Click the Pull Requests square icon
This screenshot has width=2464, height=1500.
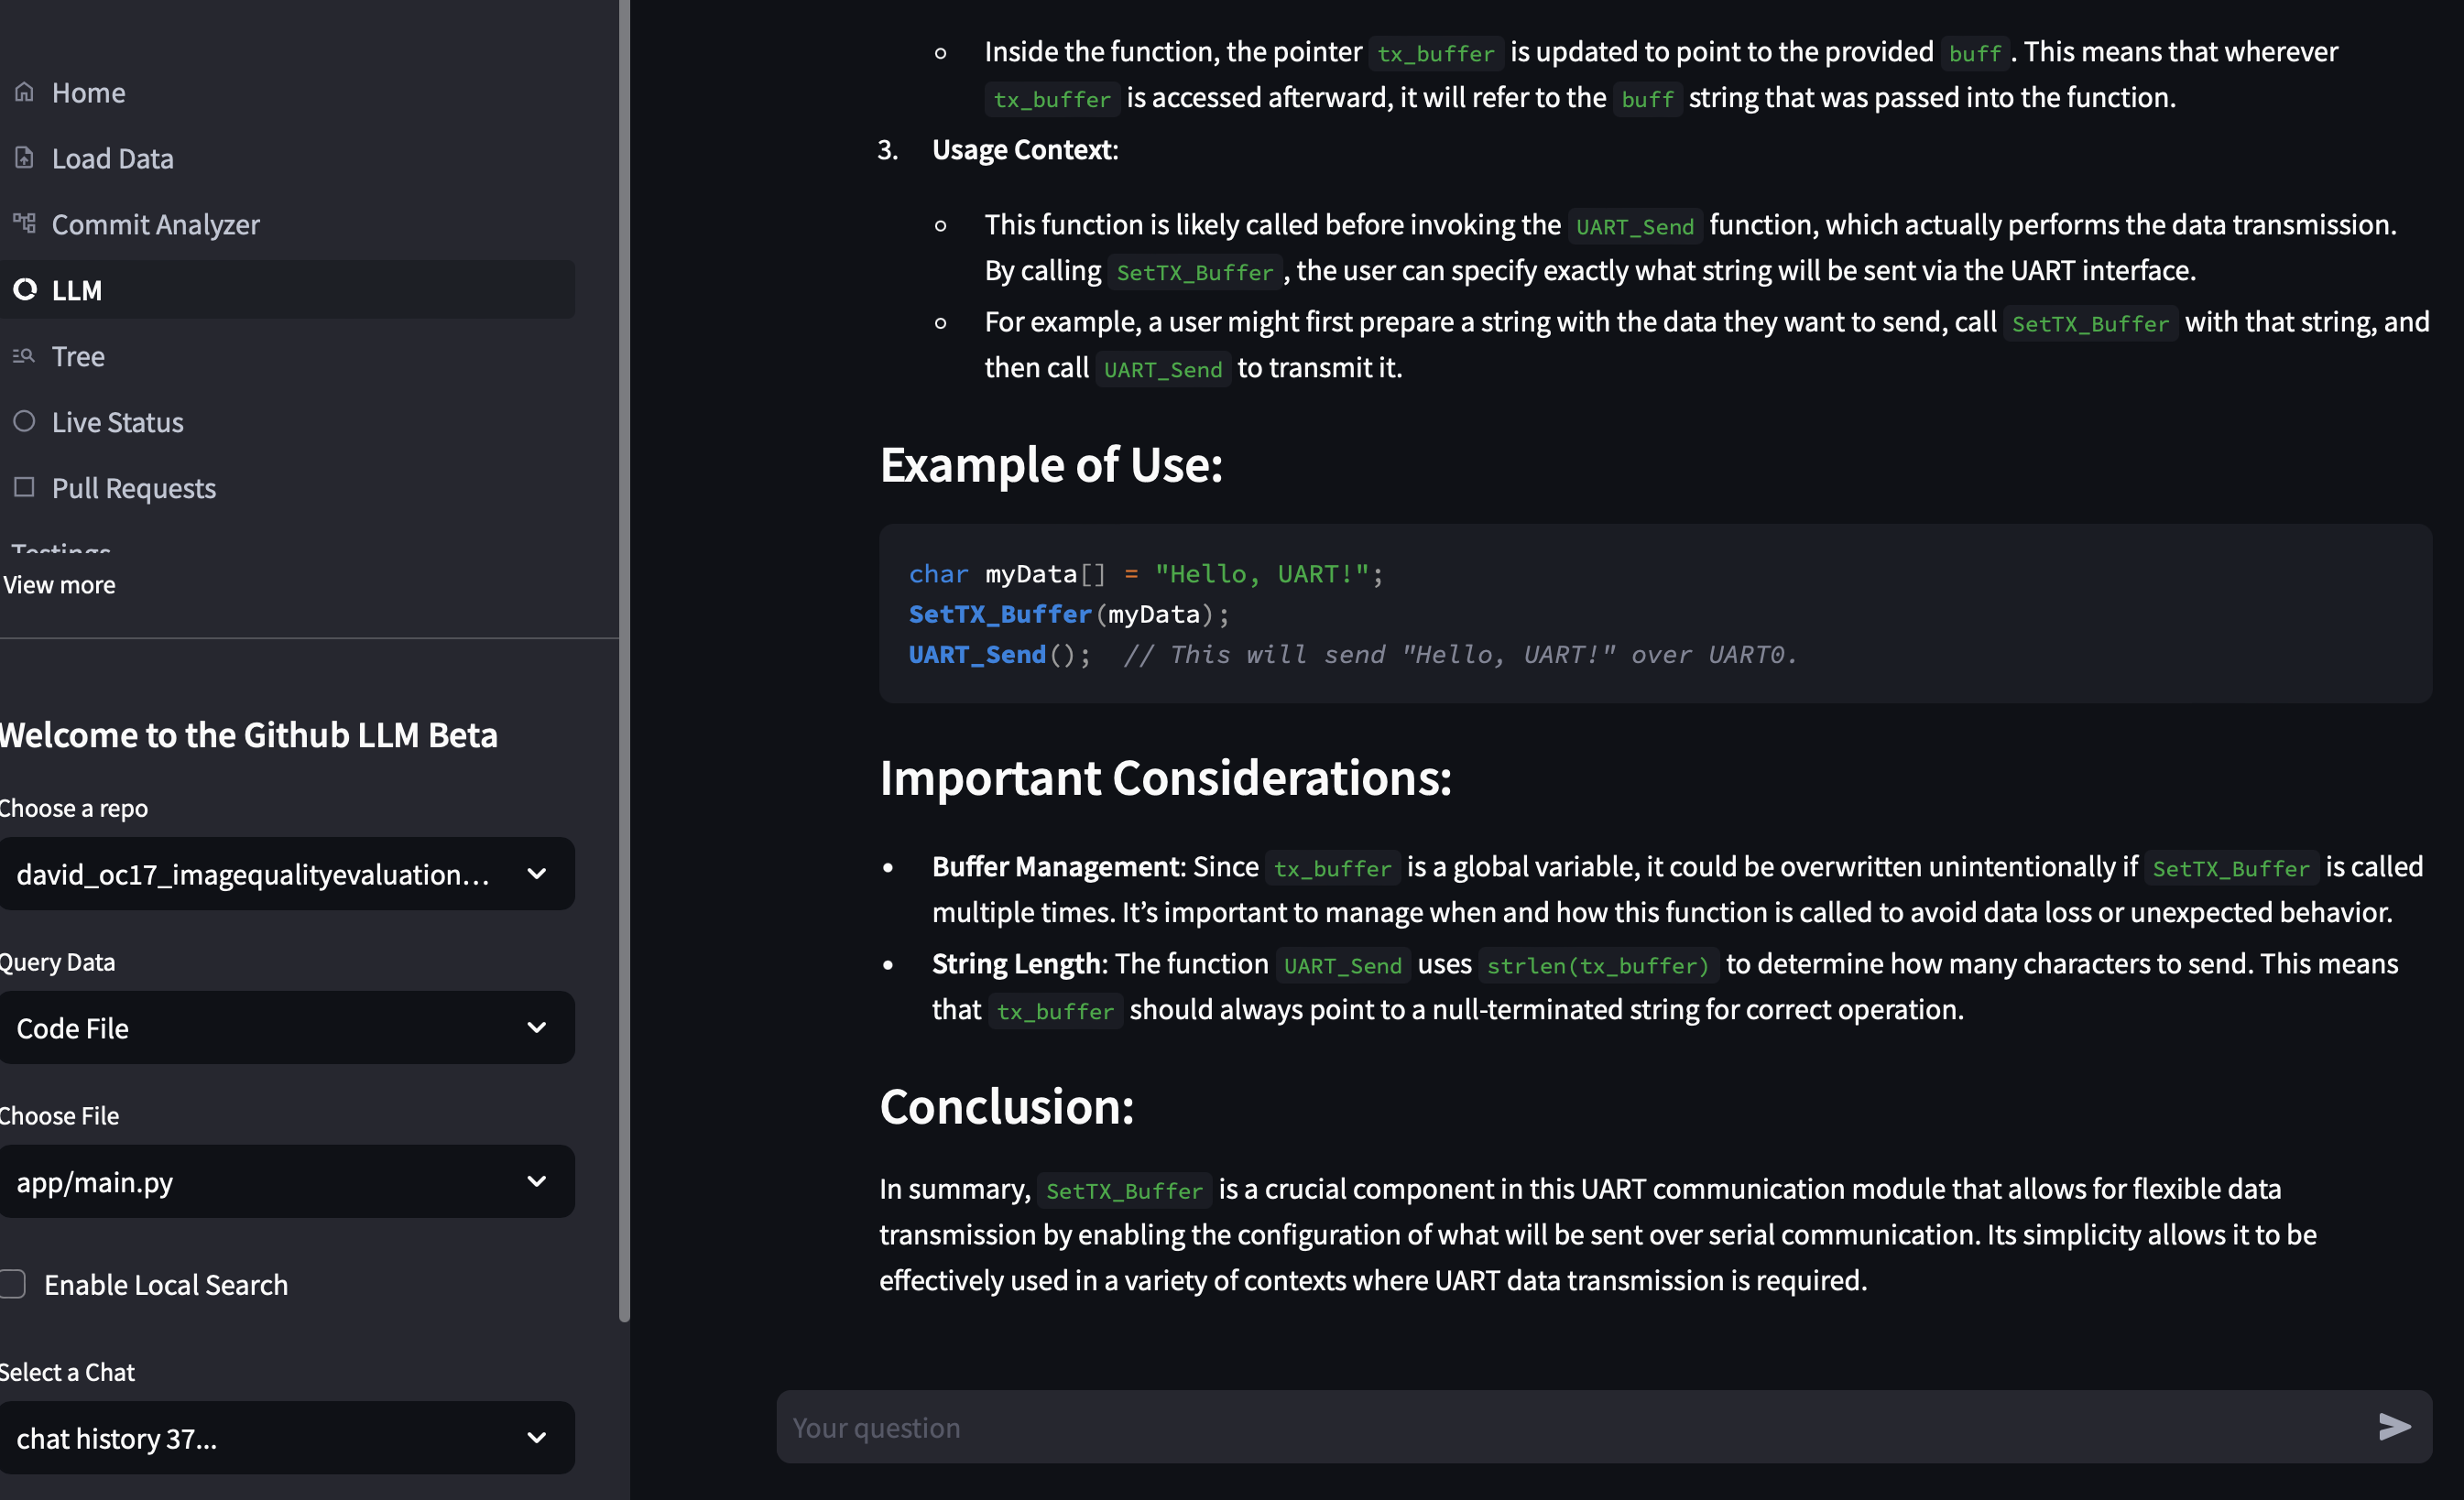pos(24,487)
